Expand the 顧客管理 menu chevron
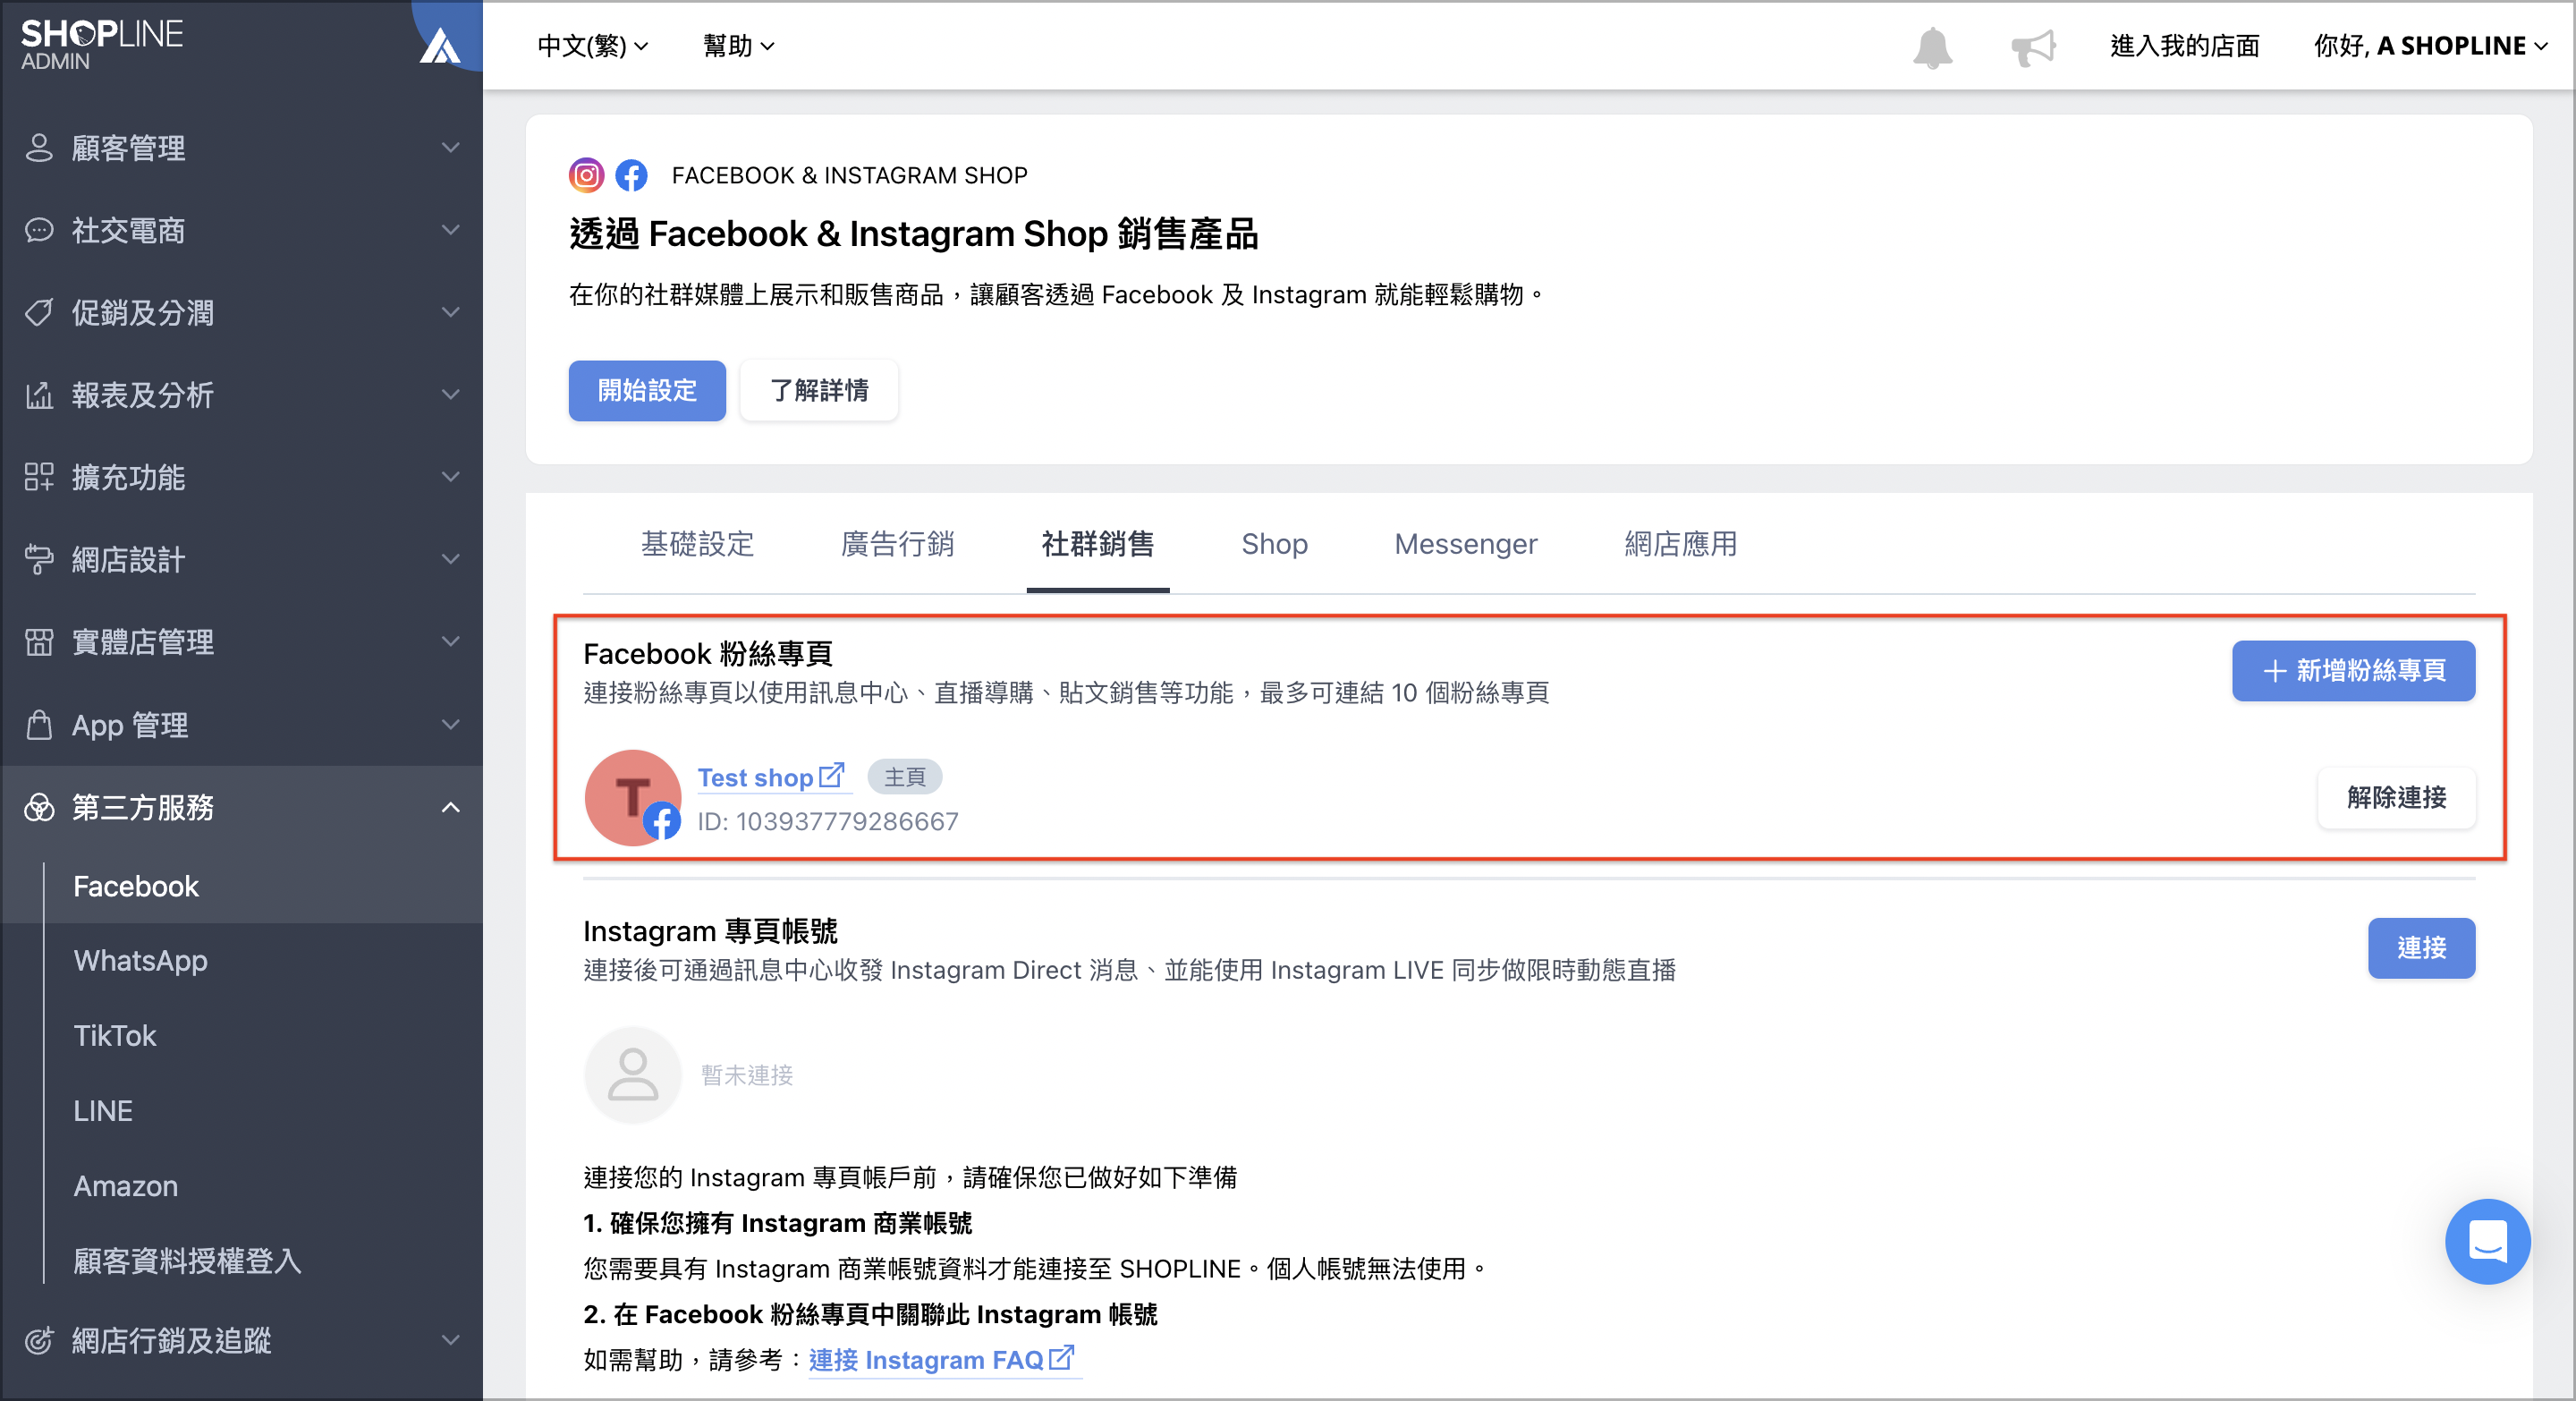This screenshot has height=1401, width=2576. coord(451,147)
